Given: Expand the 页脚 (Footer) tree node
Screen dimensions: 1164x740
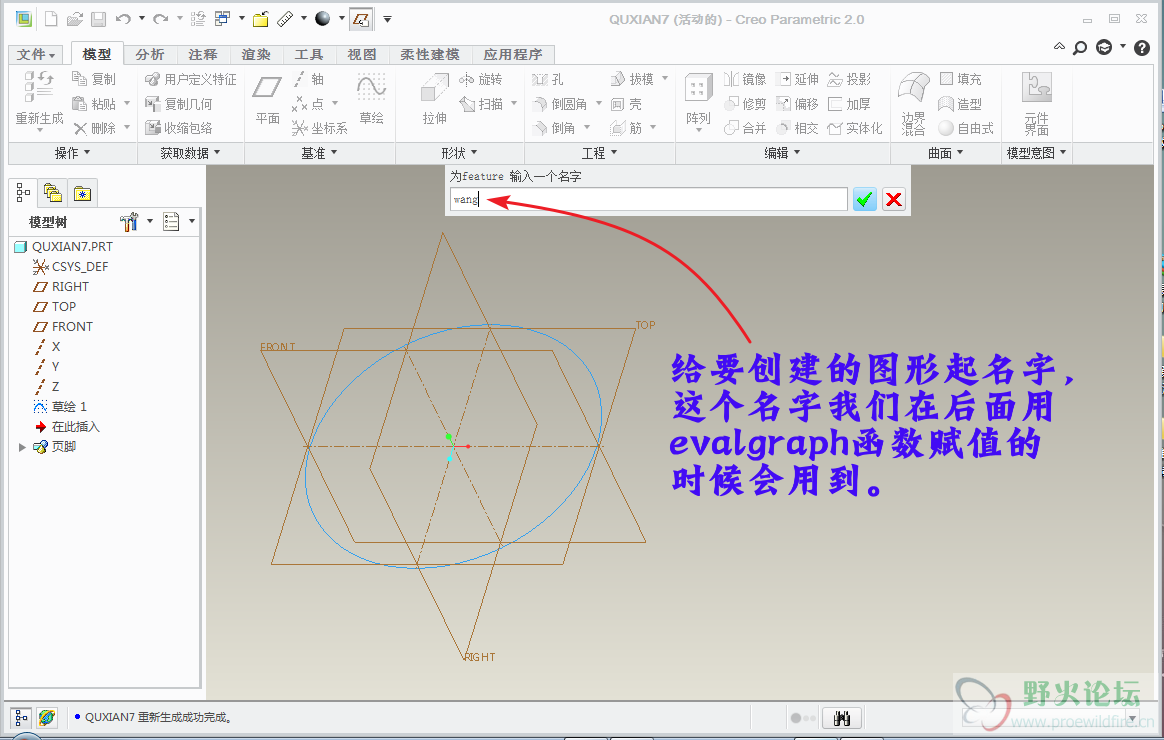Looking at the screenshot, I should point(22,447).
